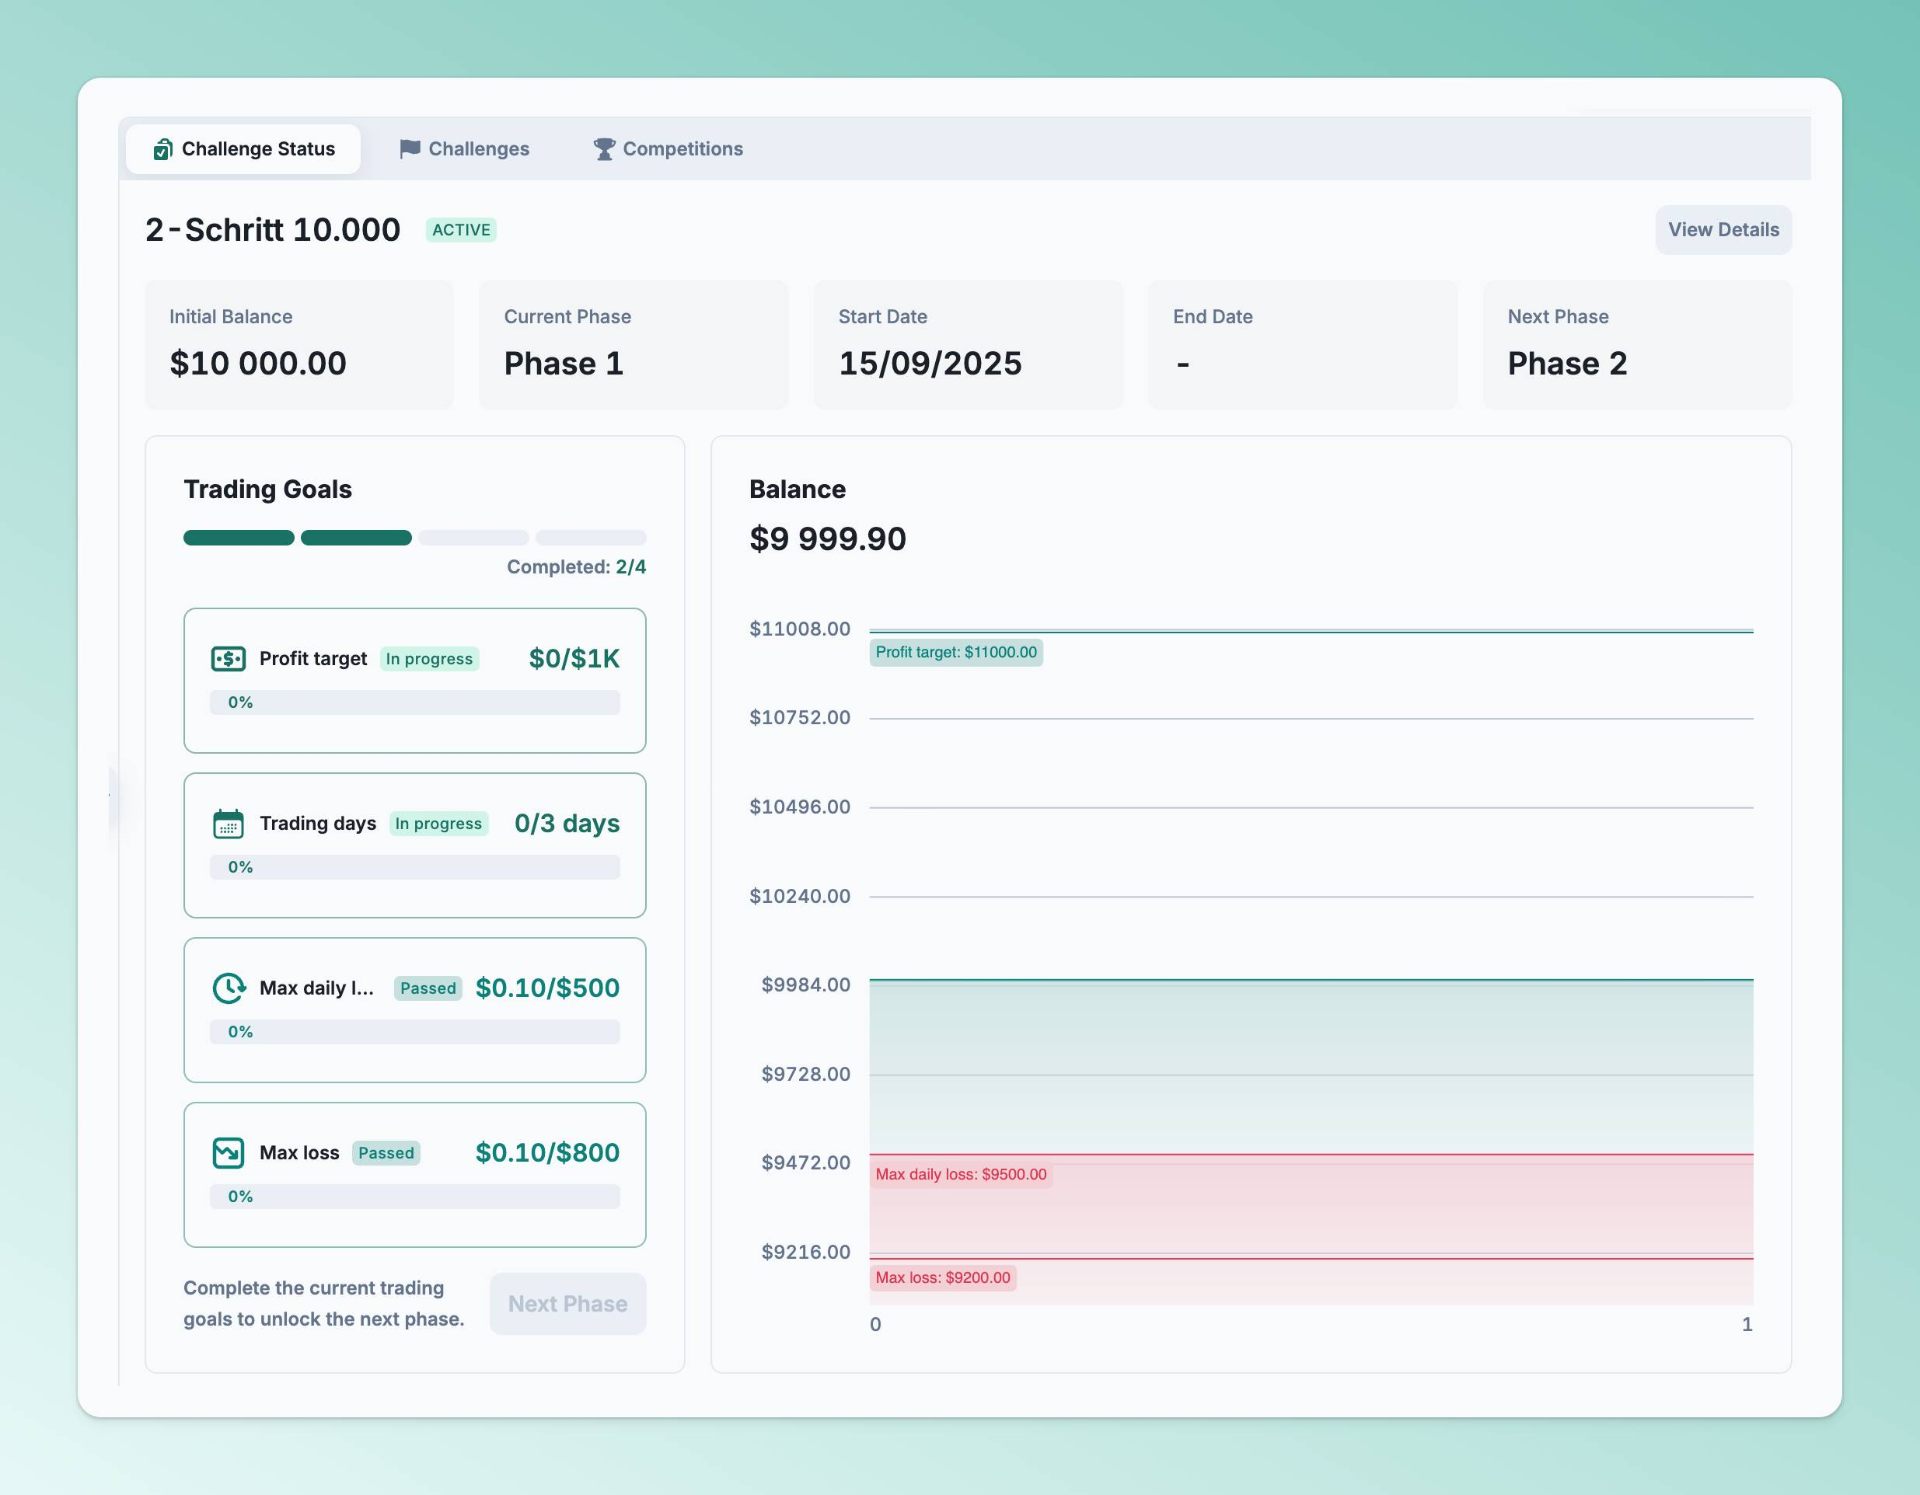
Task: Click the End Date dash value
Action: pos(1183,364)
